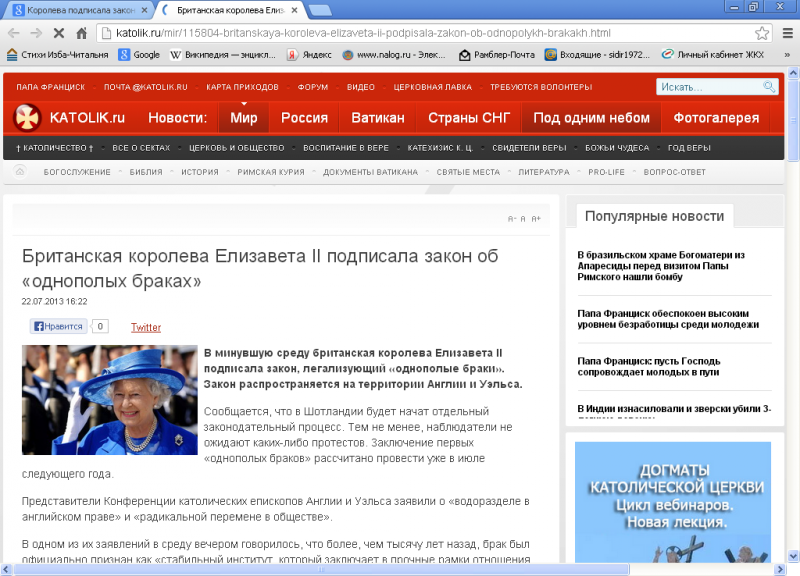
Task: Select the Ватикан news tab
Action: pyautogui.click(x=378, y=118)
